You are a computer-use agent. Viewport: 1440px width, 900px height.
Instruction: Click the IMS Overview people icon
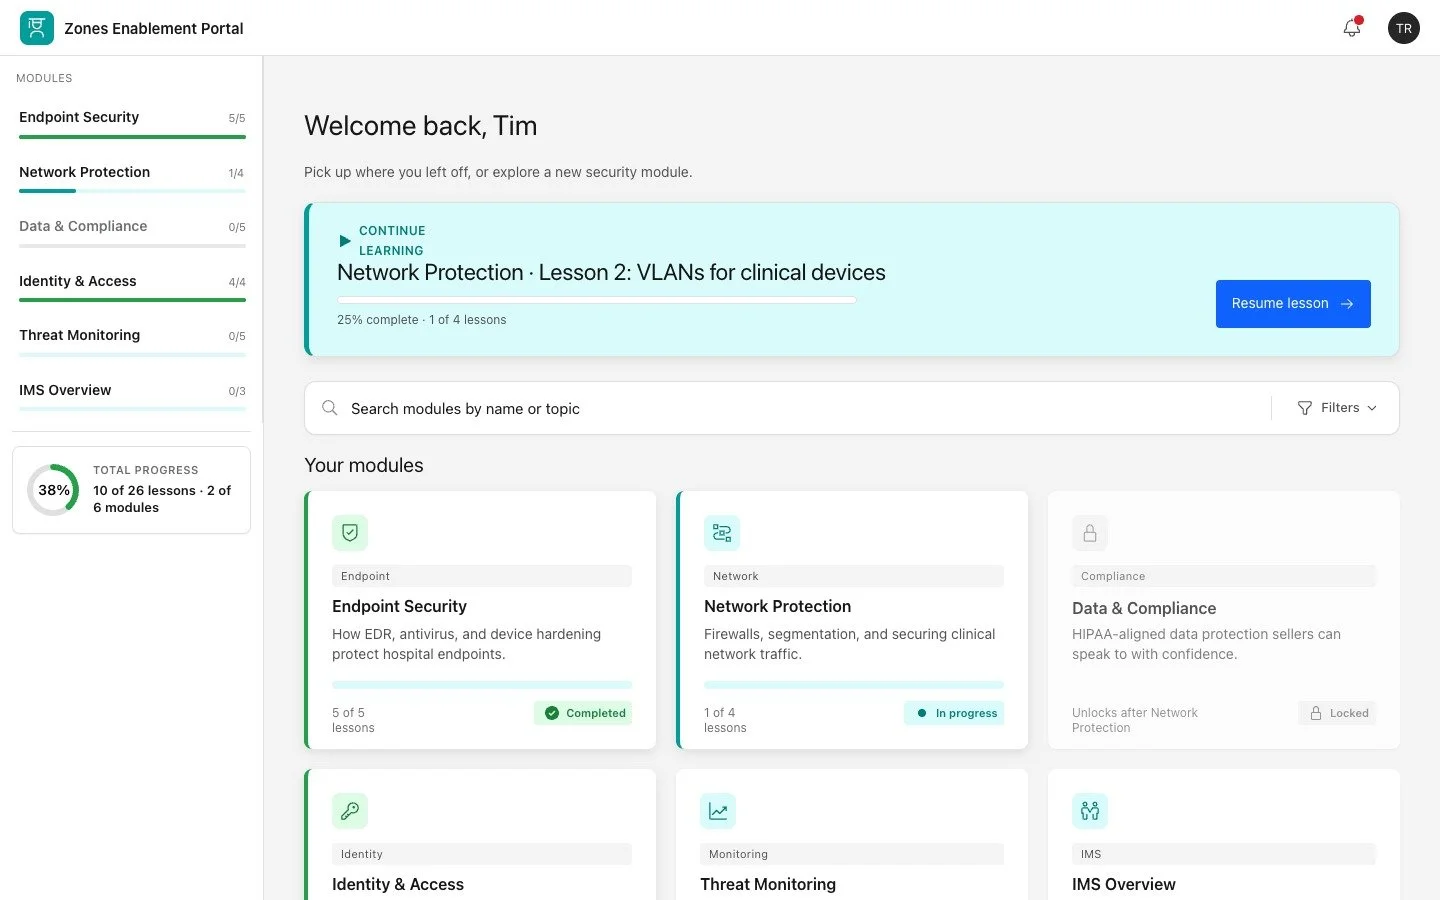[1090, 811]
